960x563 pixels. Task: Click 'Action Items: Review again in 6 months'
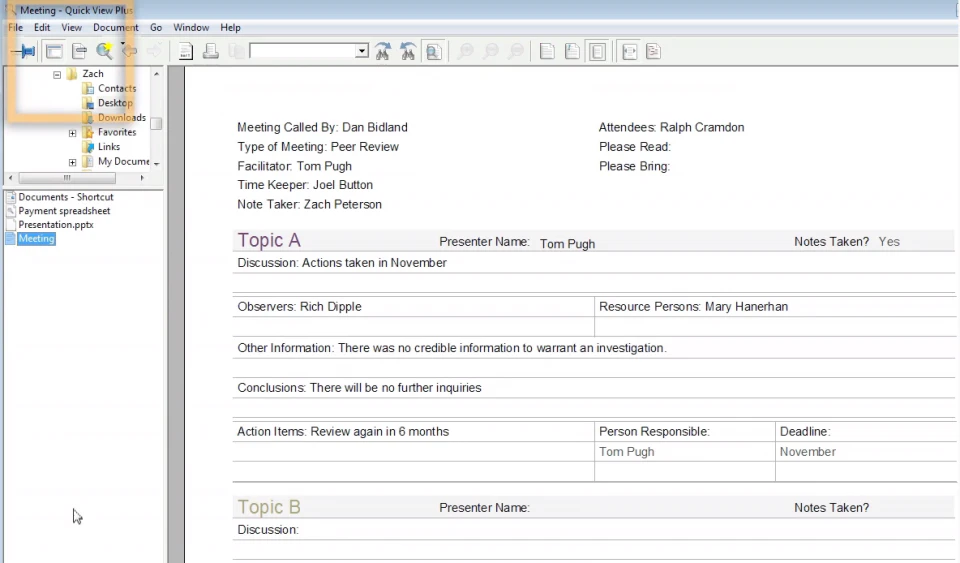(x=343, y=431)
